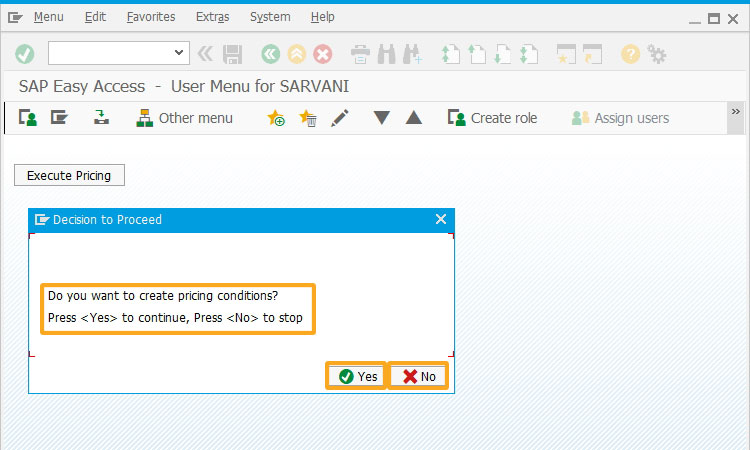Click the SAP Menu icon
This screenshot has height=450, width=750.
click(59, 118)
